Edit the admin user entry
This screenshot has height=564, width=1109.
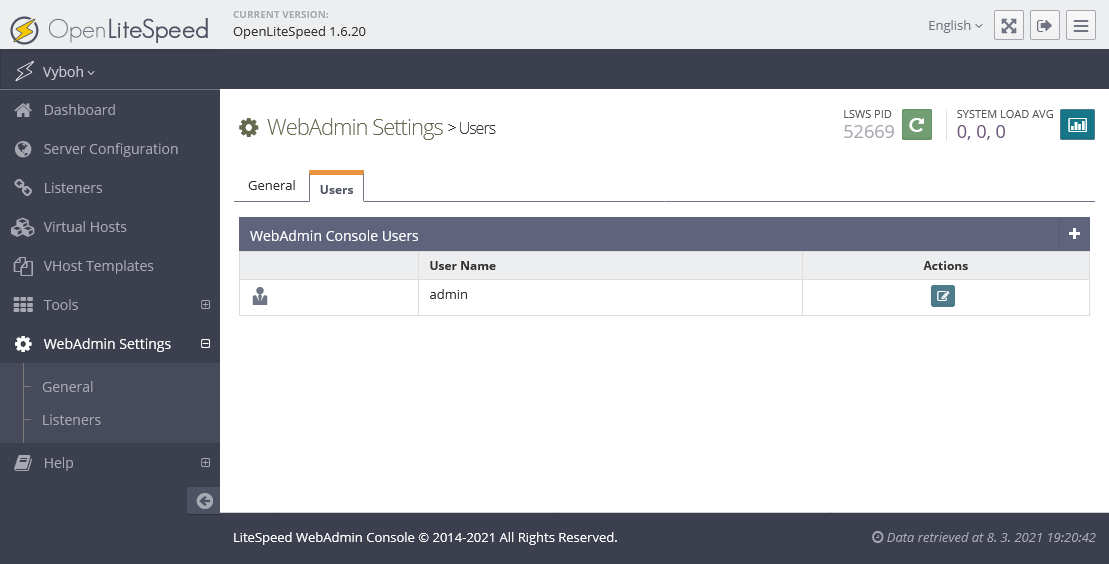pyautogui.click(x=942, y=296)
